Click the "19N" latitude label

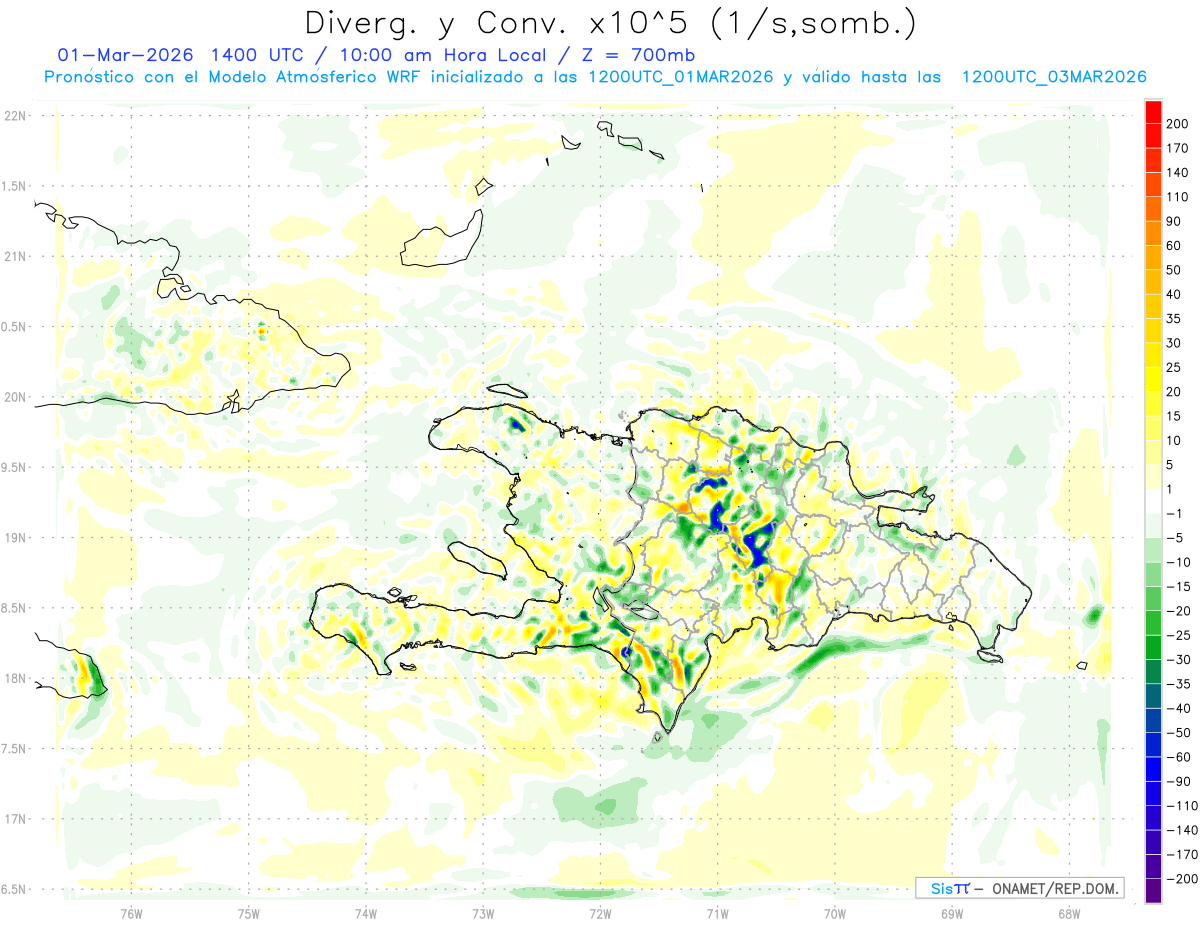pos(14,538)
